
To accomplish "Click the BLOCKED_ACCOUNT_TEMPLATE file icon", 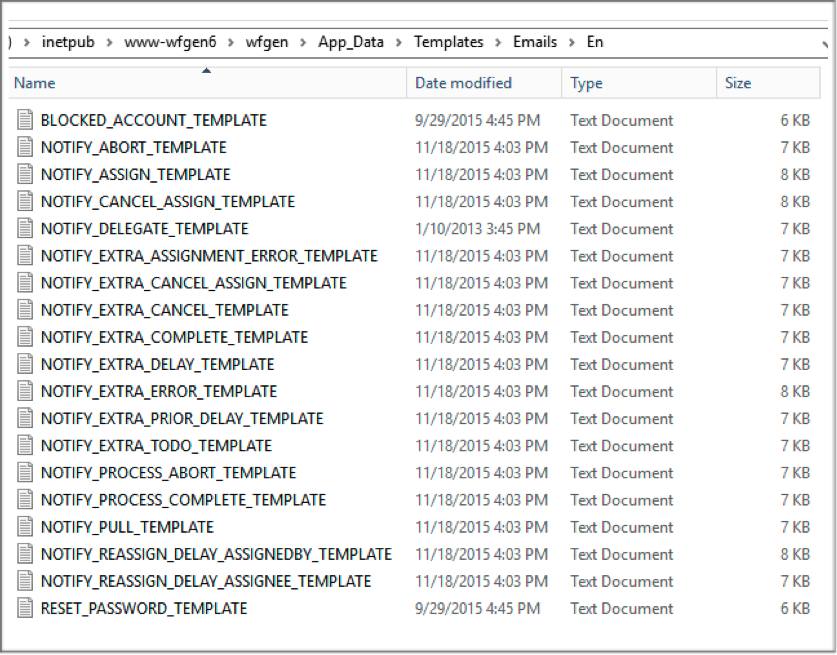I will tap(25, 120).
